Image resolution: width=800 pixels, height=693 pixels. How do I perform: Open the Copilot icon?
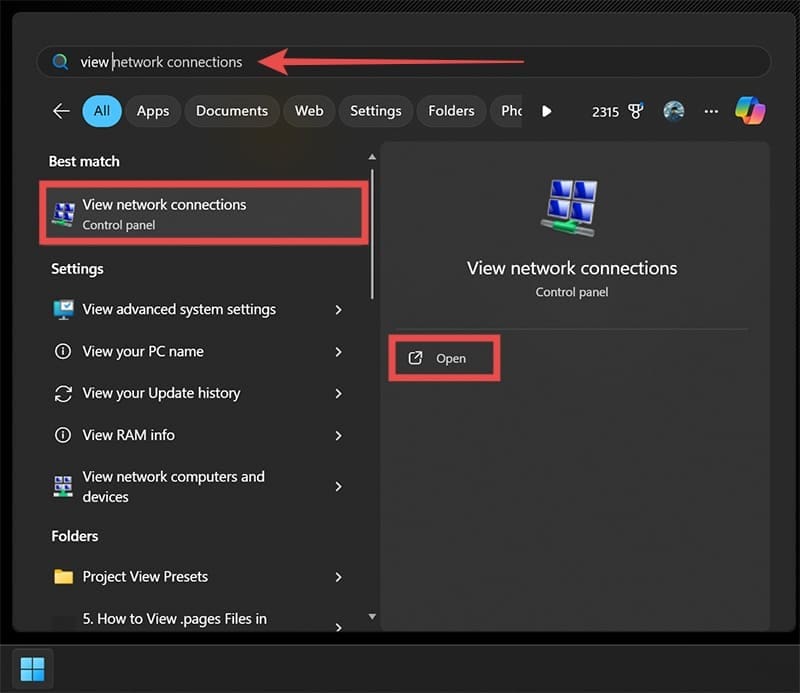point(749,111)
